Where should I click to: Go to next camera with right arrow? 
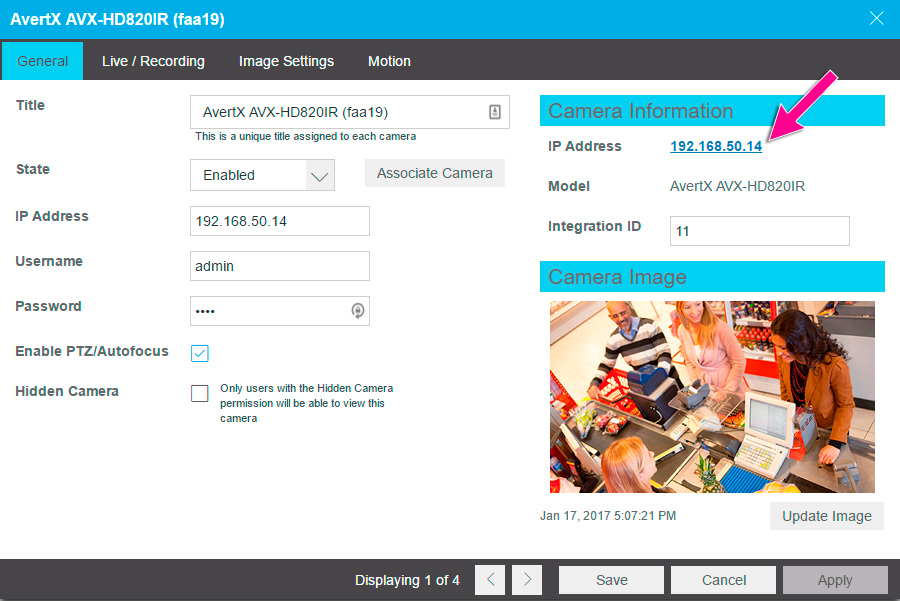coord(527,580)
